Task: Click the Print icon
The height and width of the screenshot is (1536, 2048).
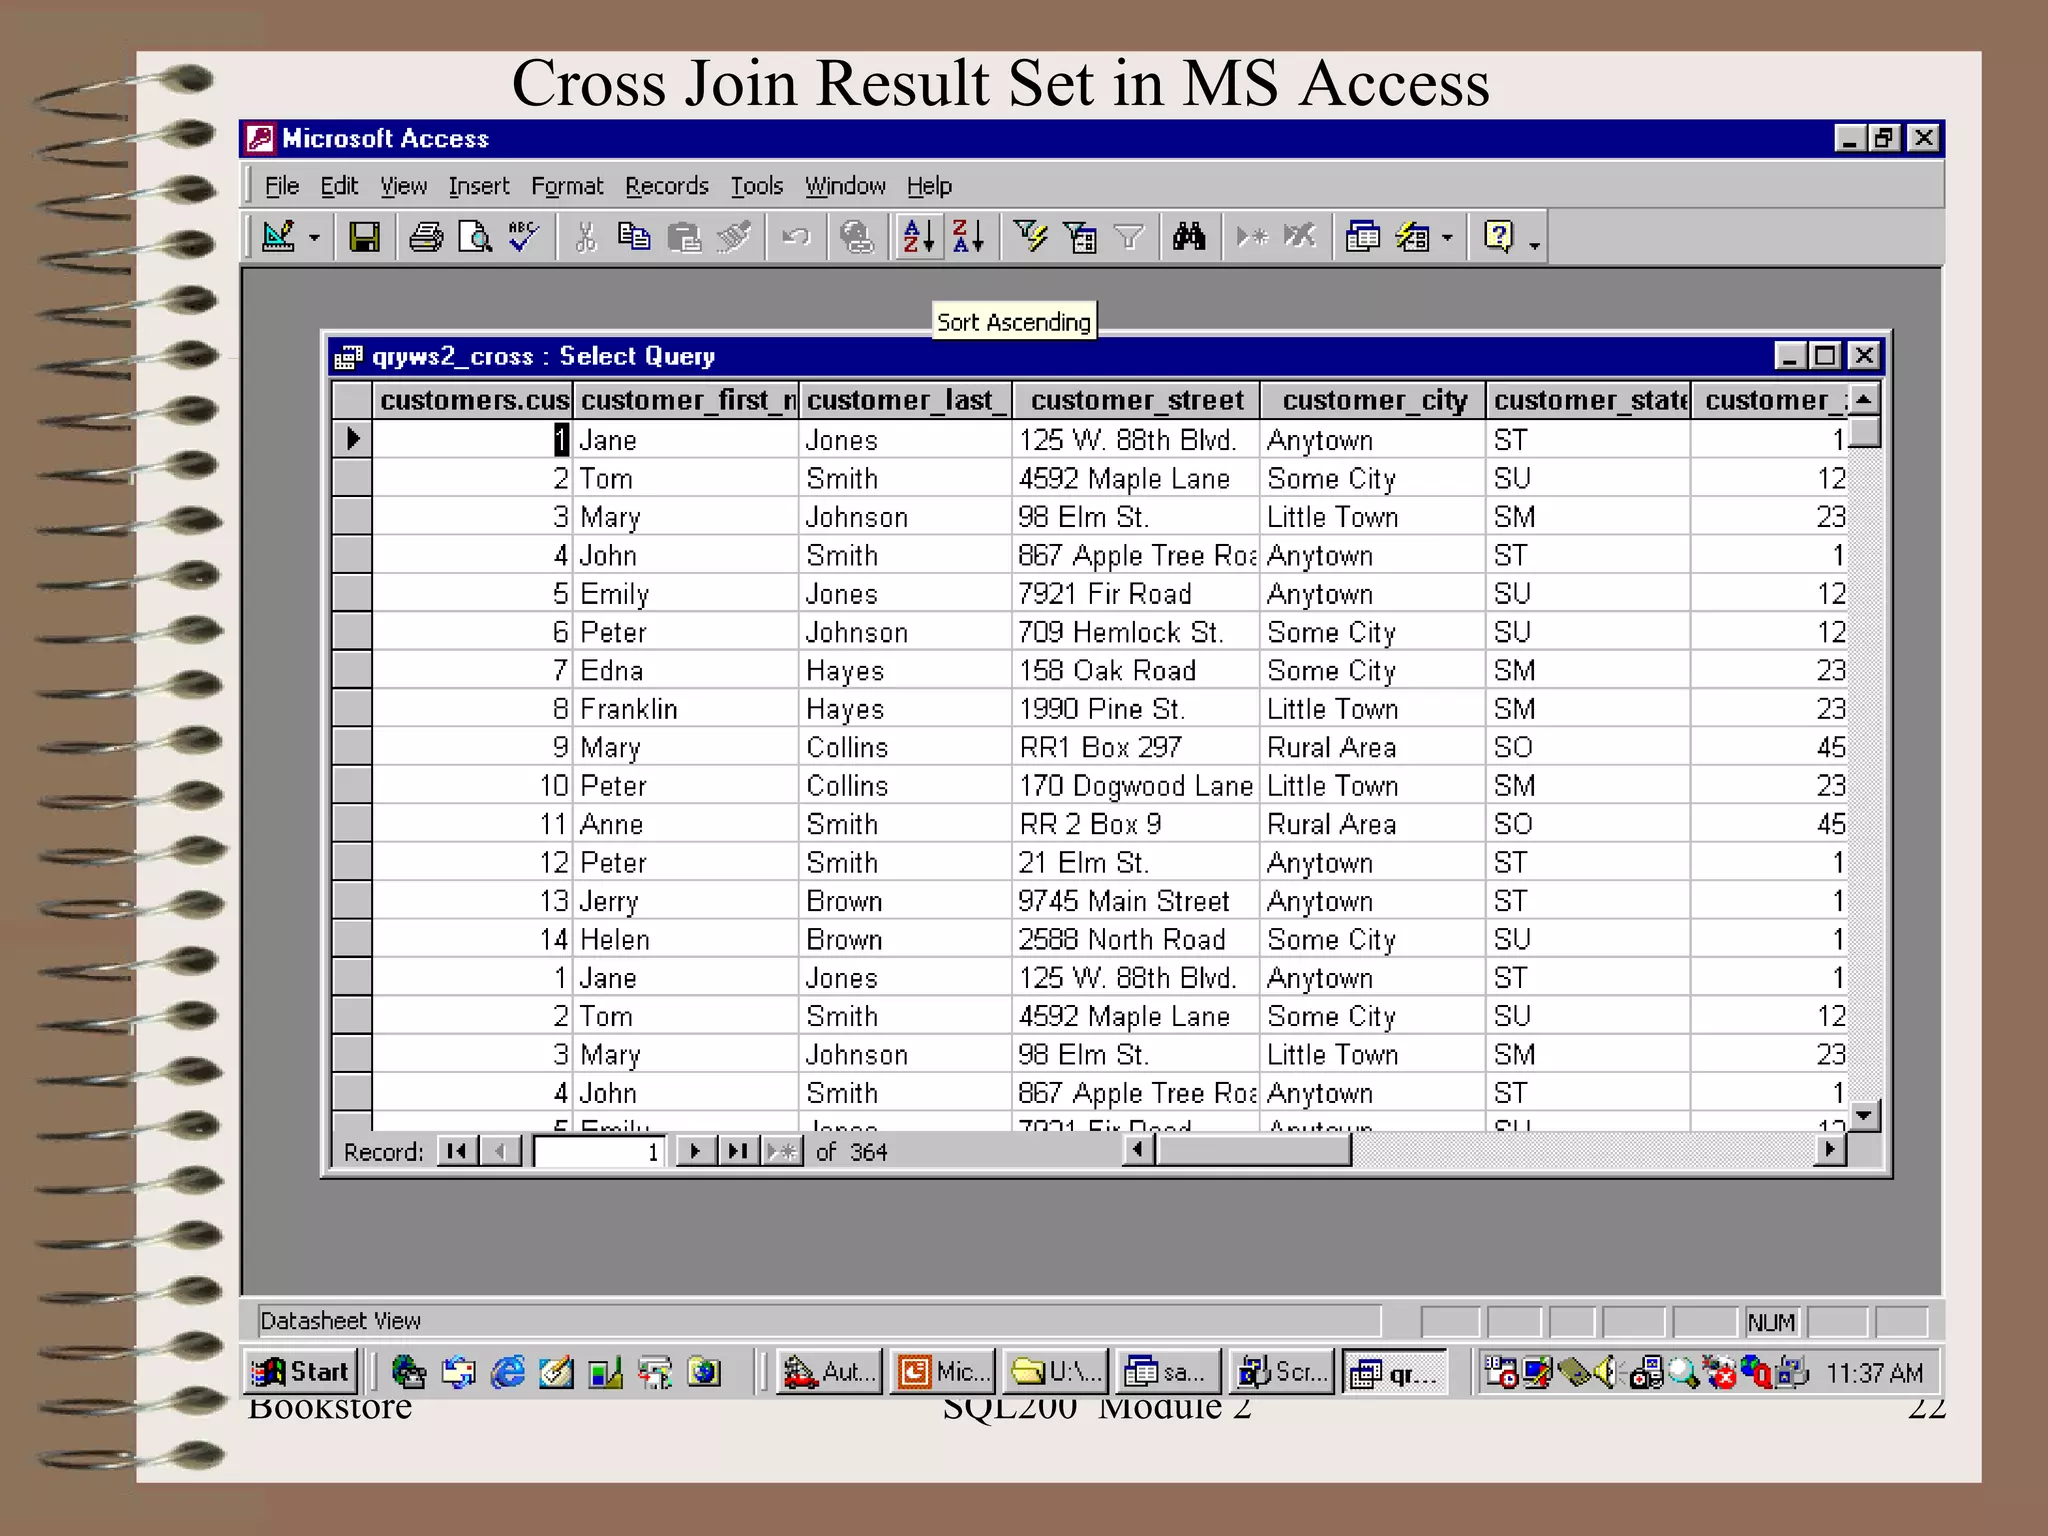Action: tap(426, 237)
